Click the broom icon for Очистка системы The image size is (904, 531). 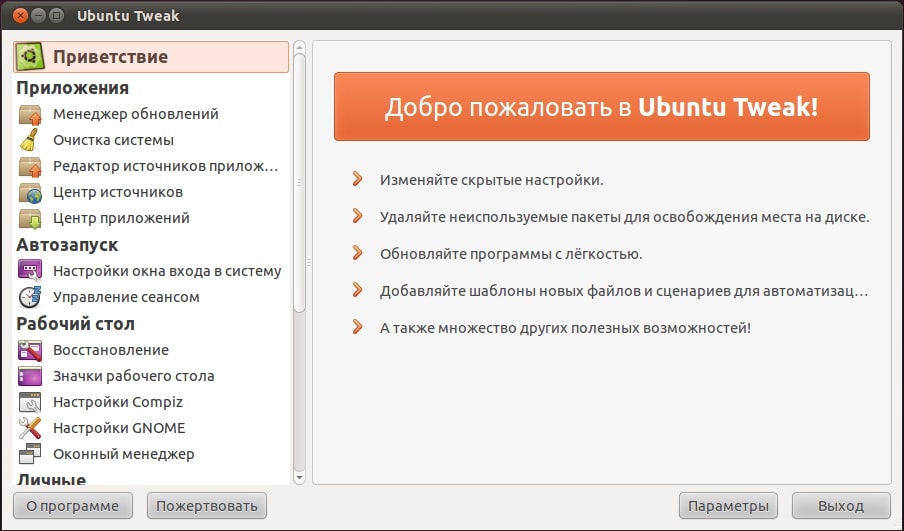pyautogui.click(x=29, y=140)
